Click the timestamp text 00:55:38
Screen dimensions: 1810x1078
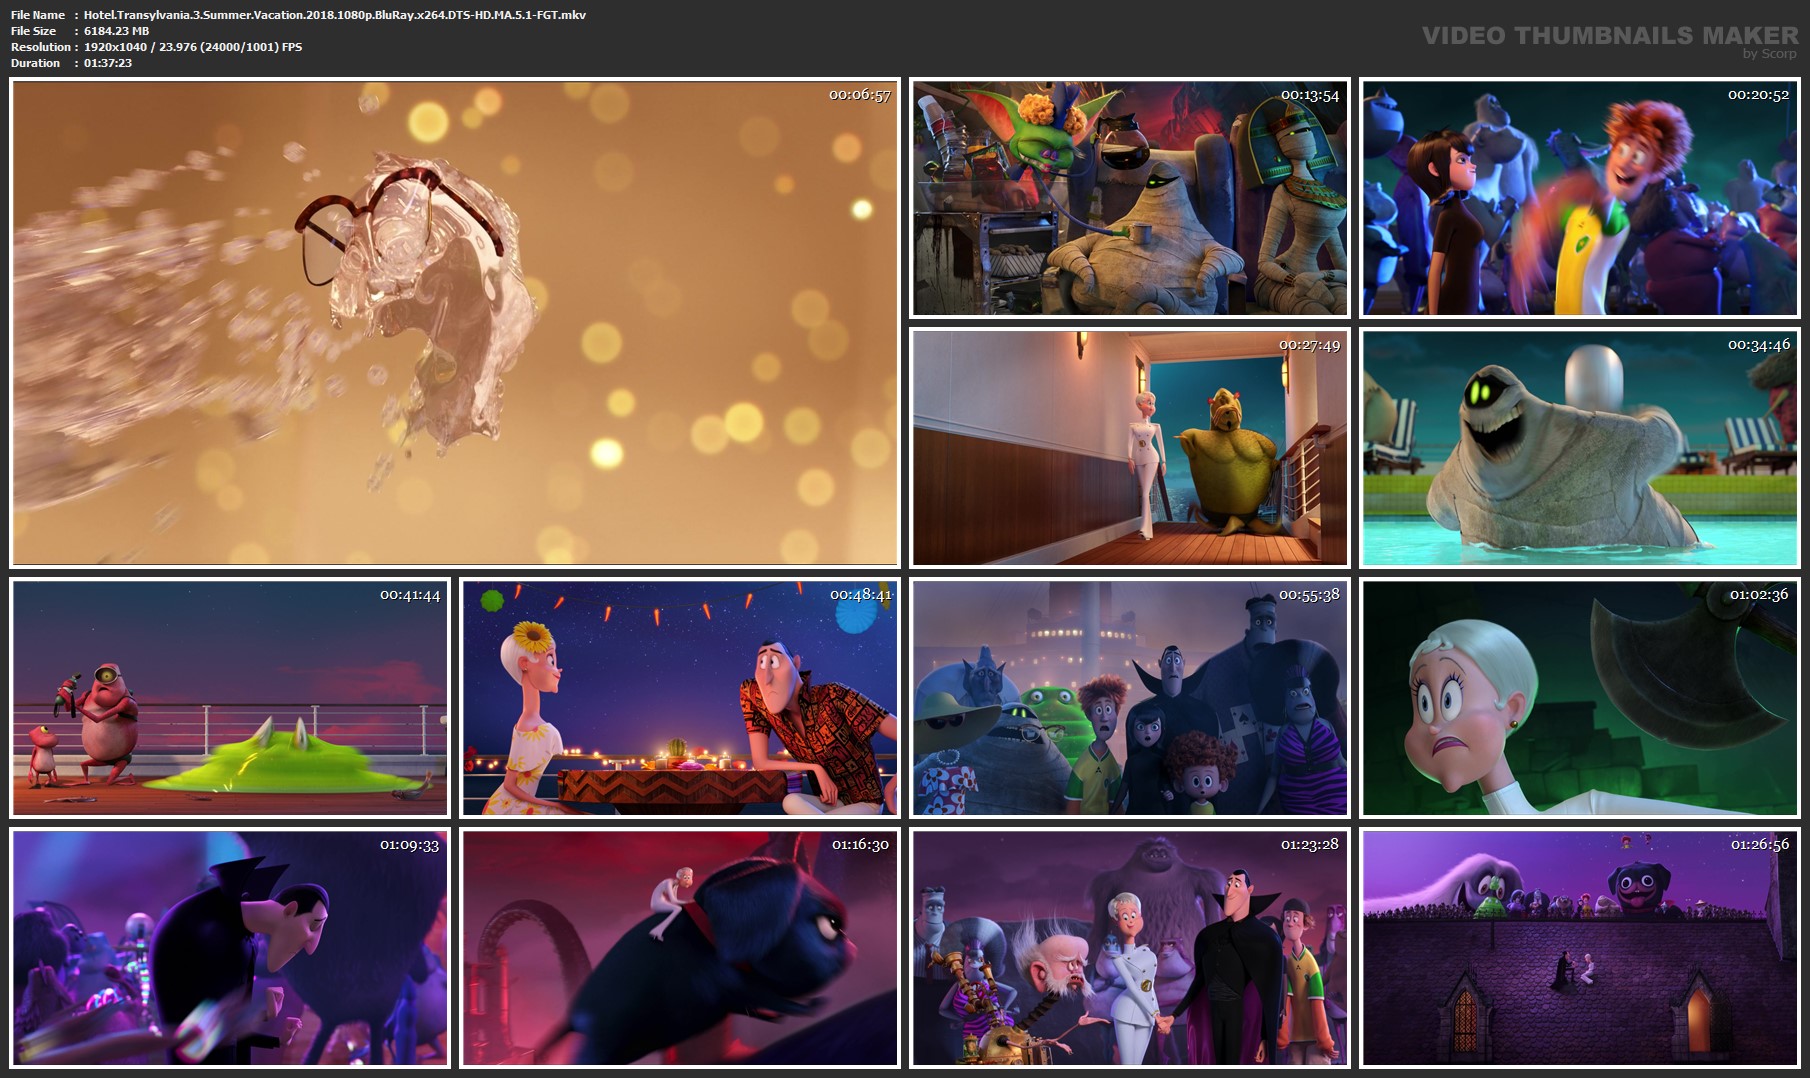tap(1310, 595)
